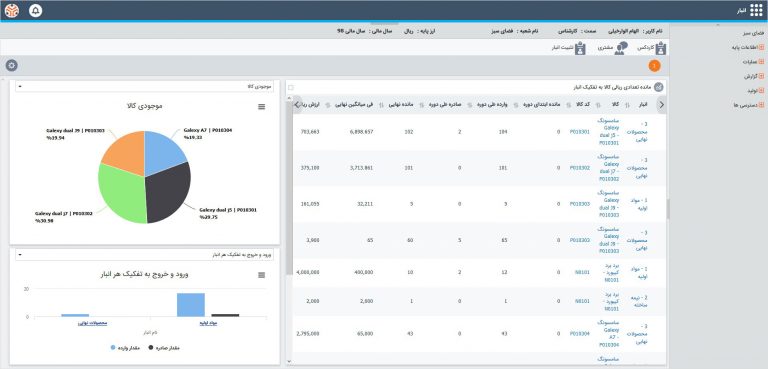Open the apps grid menu icon
Image resolution: width=768 pixels, height=369 pixels.
756,10
